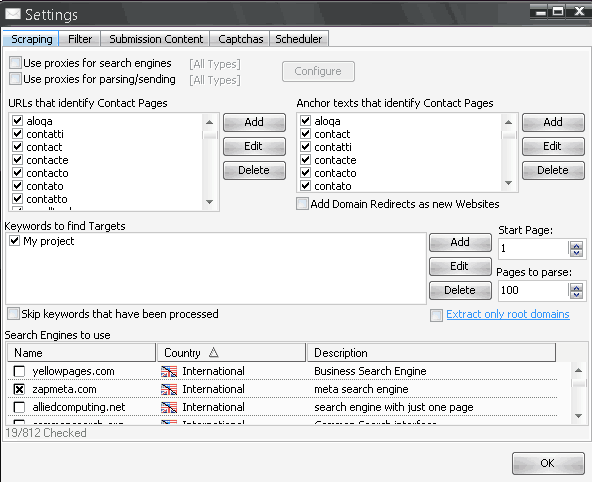The image size is (592, 482).
Task: Increase Start Page spinner value
Action: [x=577, y=245]
